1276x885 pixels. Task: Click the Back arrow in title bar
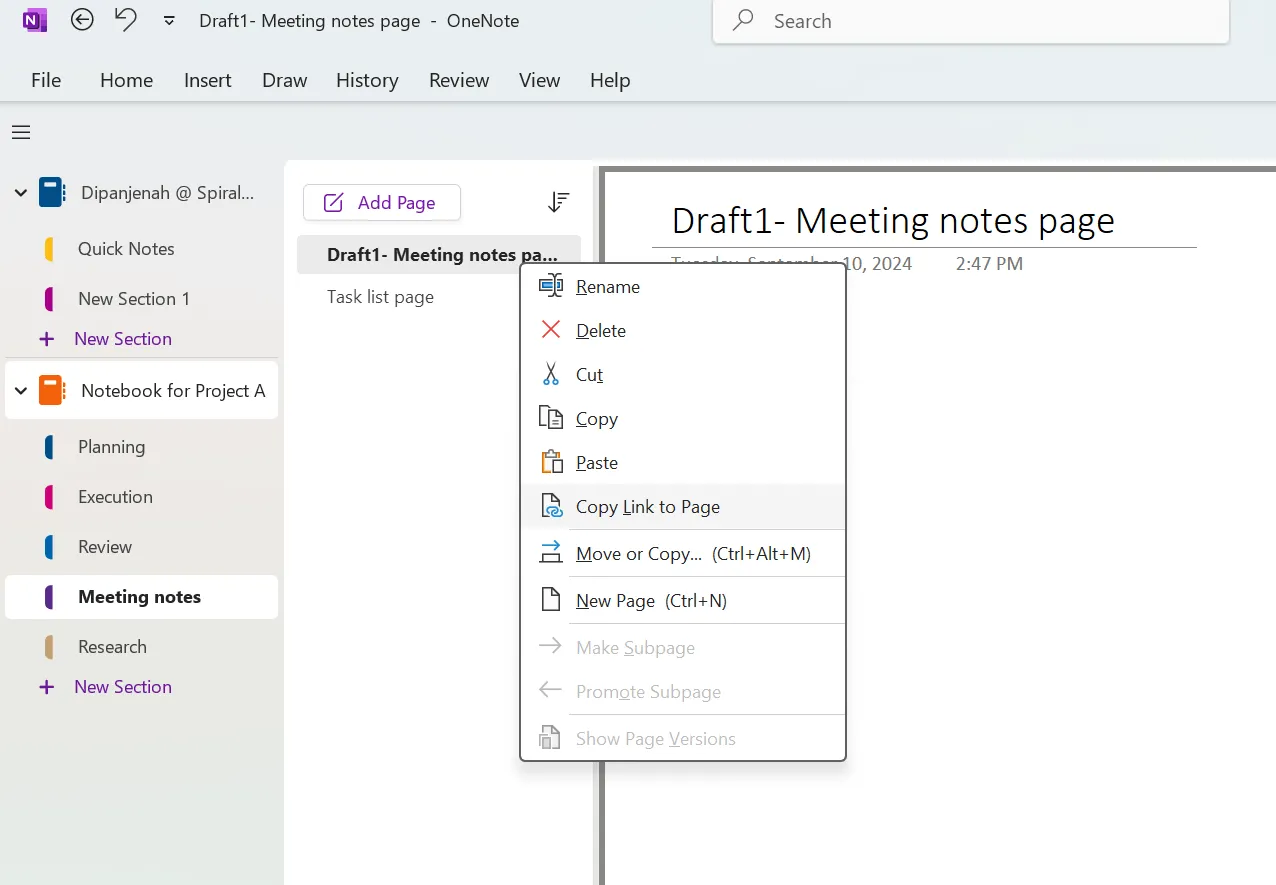[x=82, y=19]
